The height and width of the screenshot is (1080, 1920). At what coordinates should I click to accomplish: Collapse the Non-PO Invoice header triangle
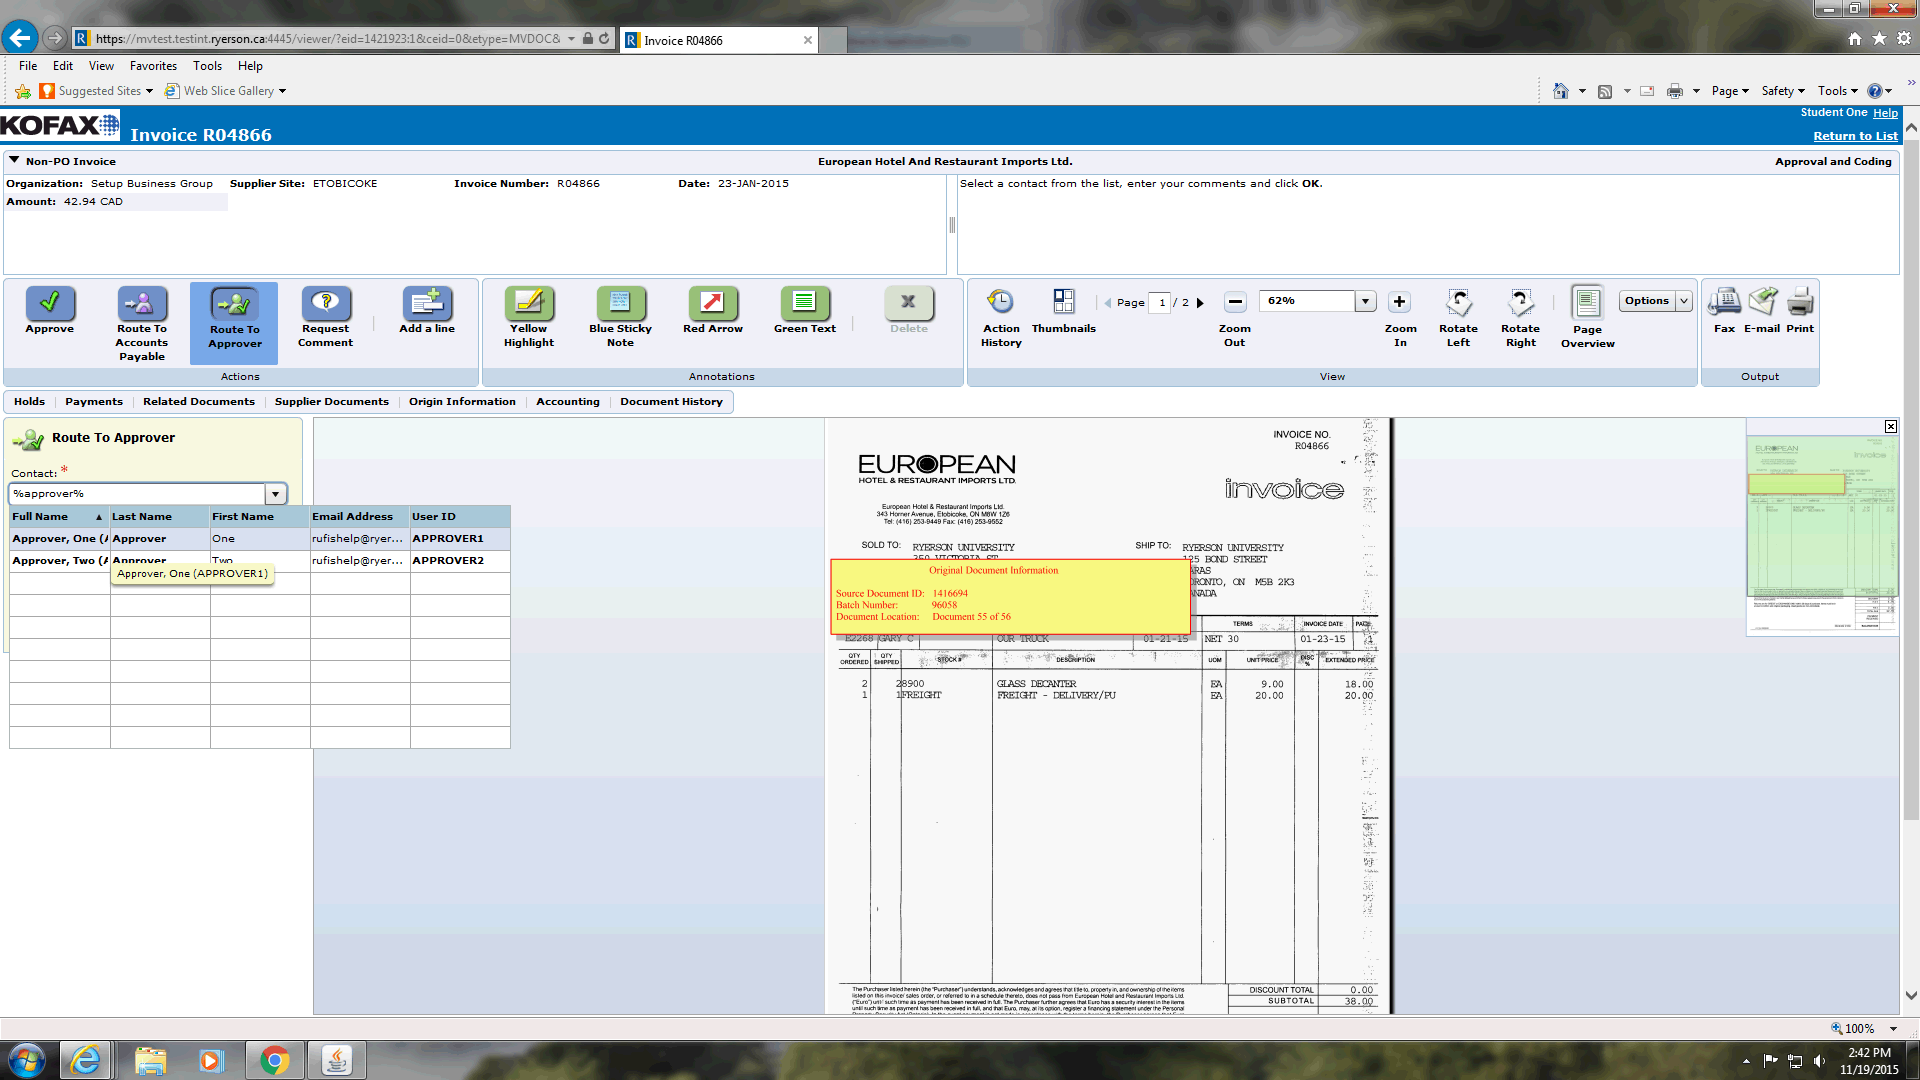click(x=14, y=160)
